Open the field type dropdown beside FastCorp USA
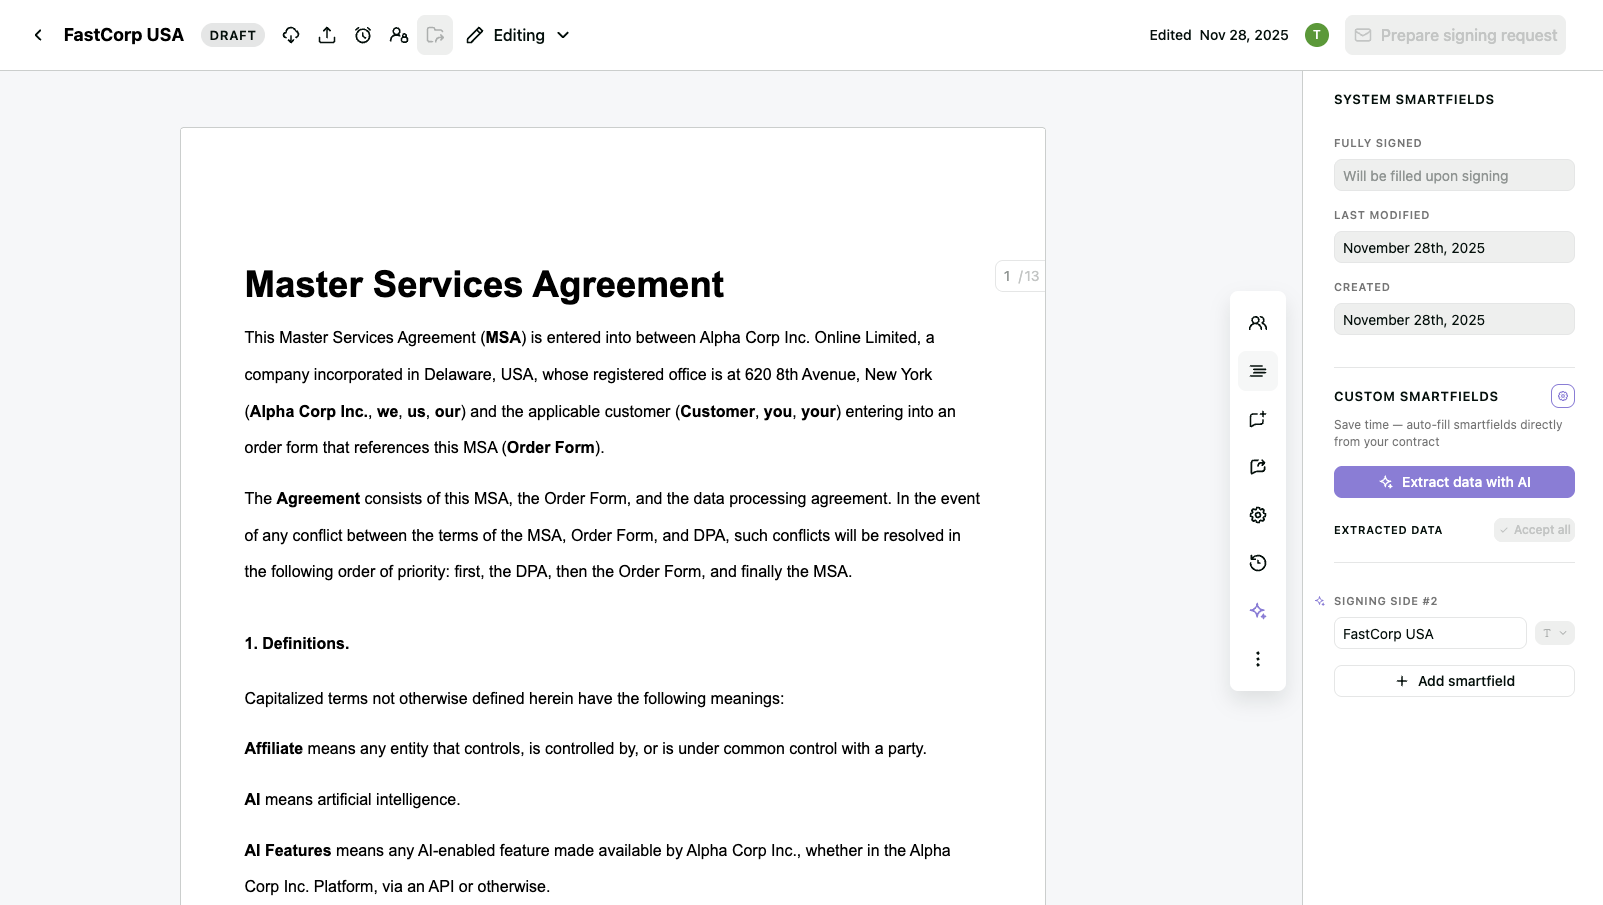 click(1554, 633)
